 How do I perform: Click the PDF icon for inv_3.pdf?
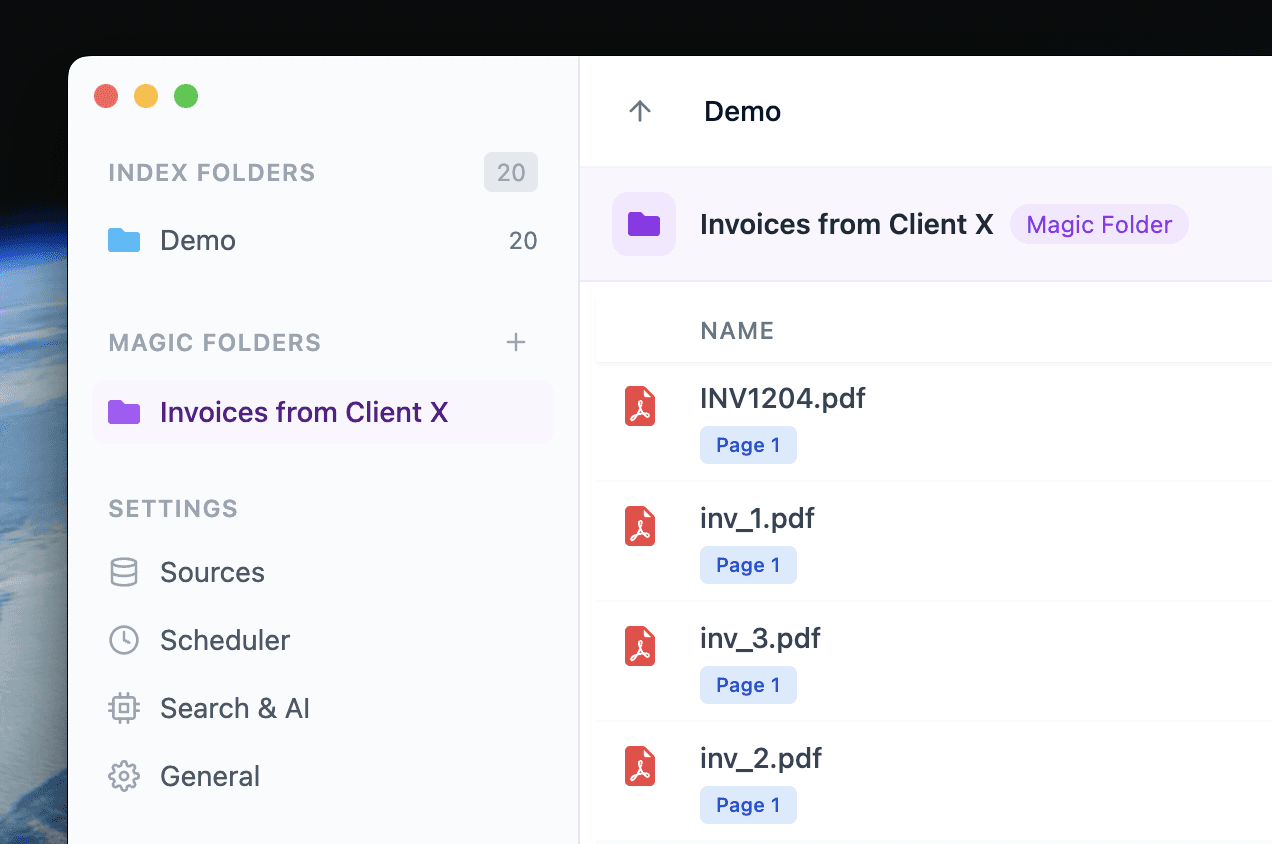640,646
